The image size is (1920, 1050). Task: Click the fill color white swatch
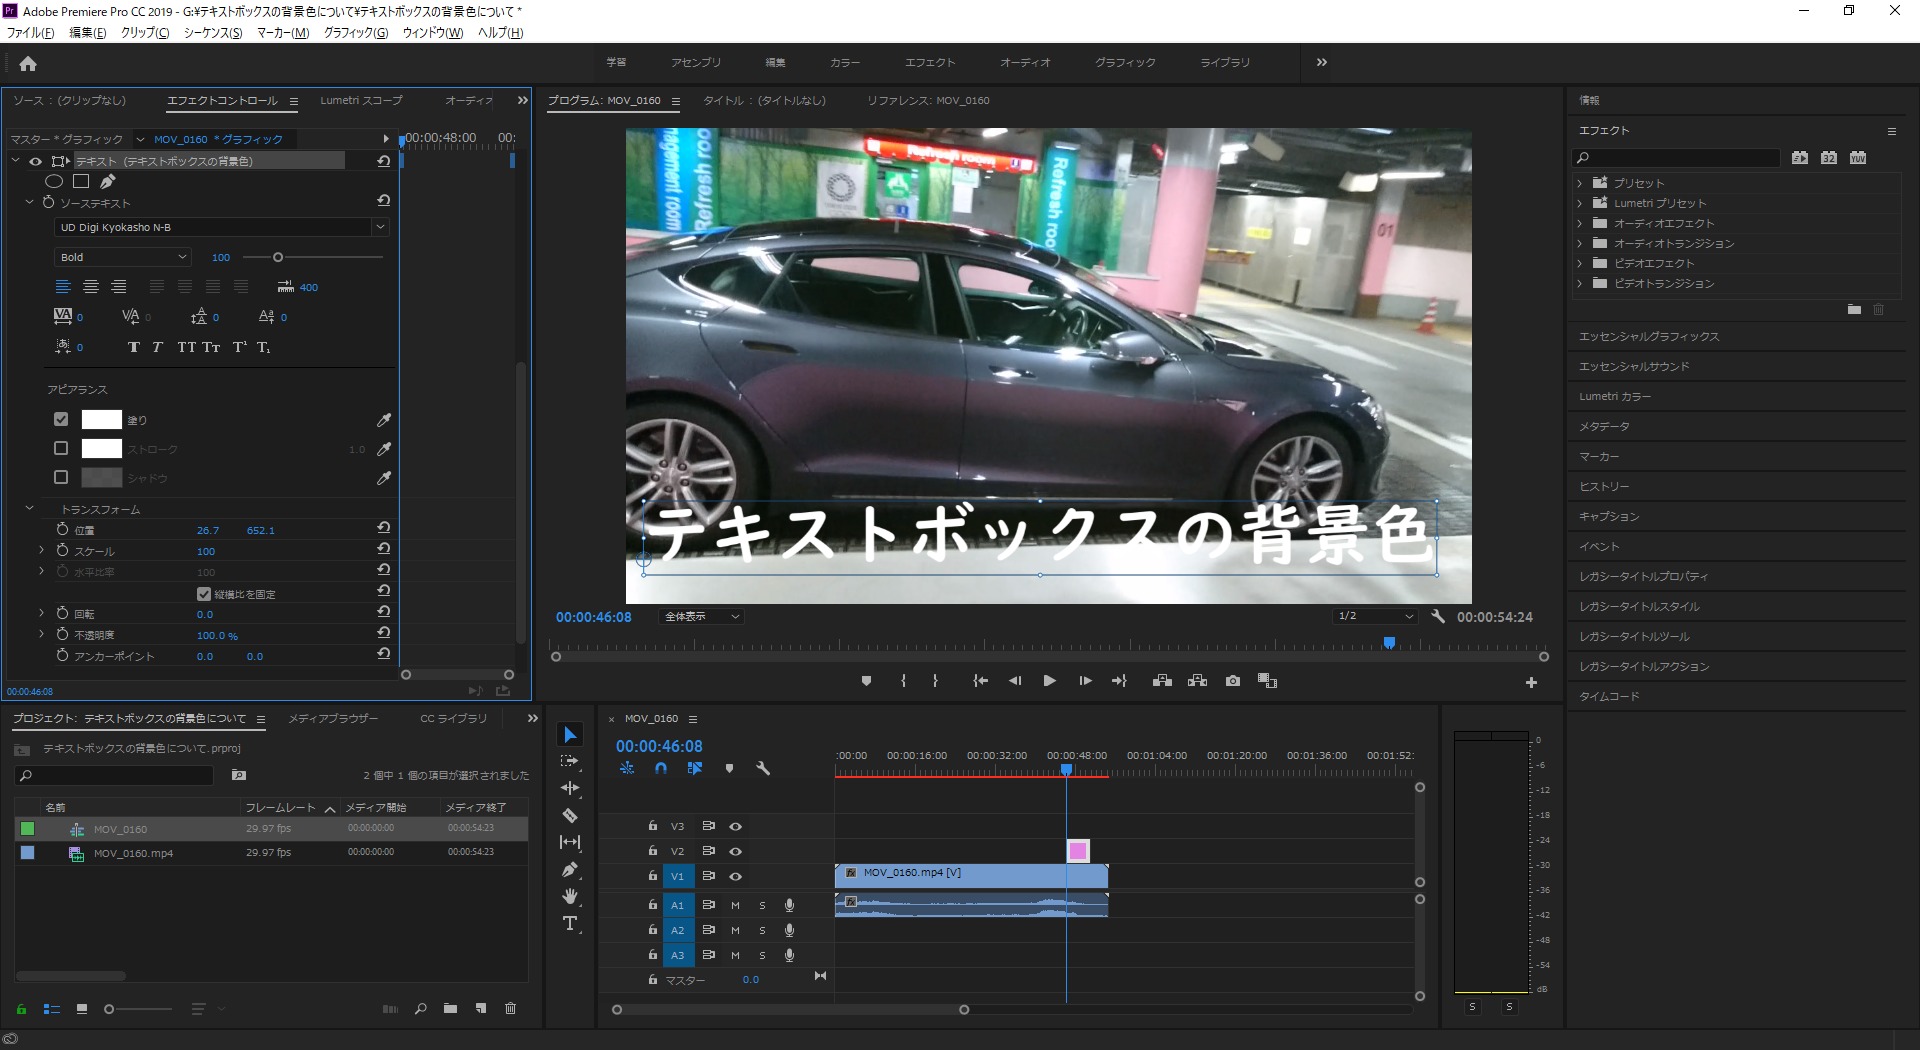(101, 419)
